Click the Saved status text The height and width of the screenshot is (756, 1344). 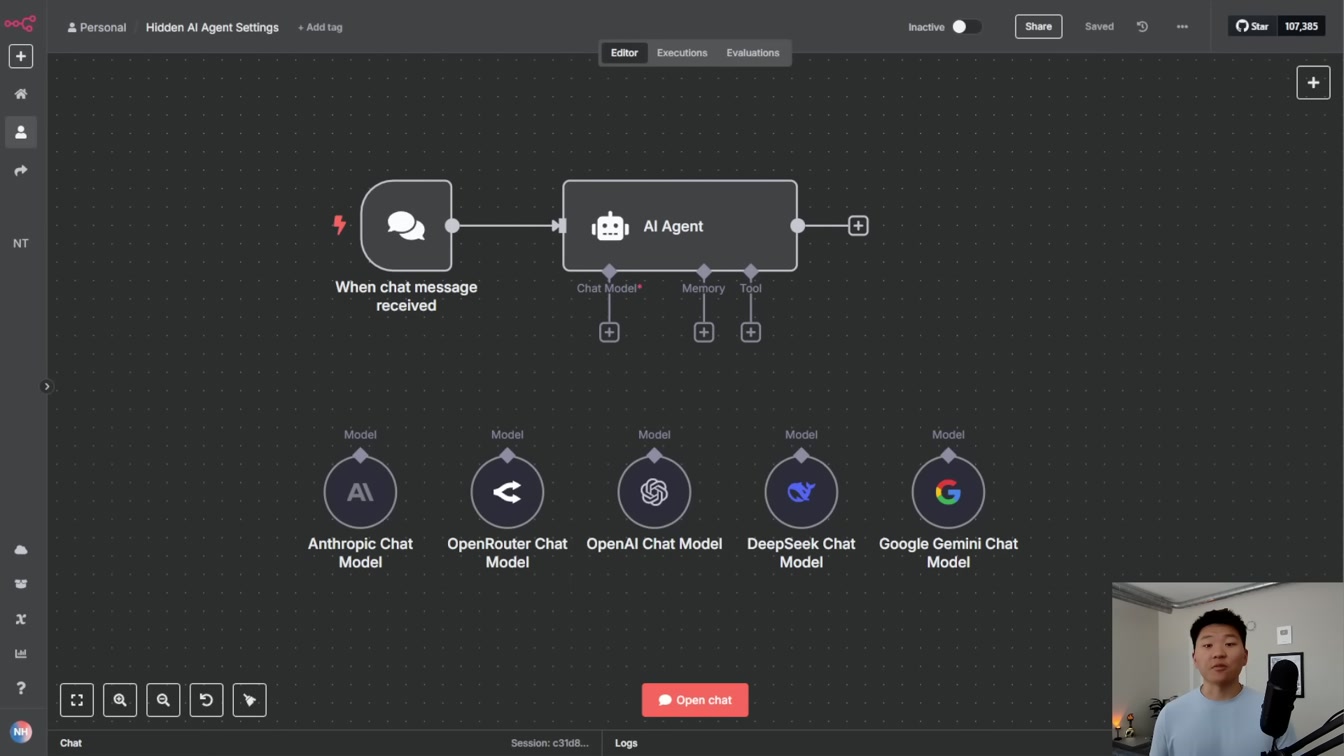tap(1099, 27)
